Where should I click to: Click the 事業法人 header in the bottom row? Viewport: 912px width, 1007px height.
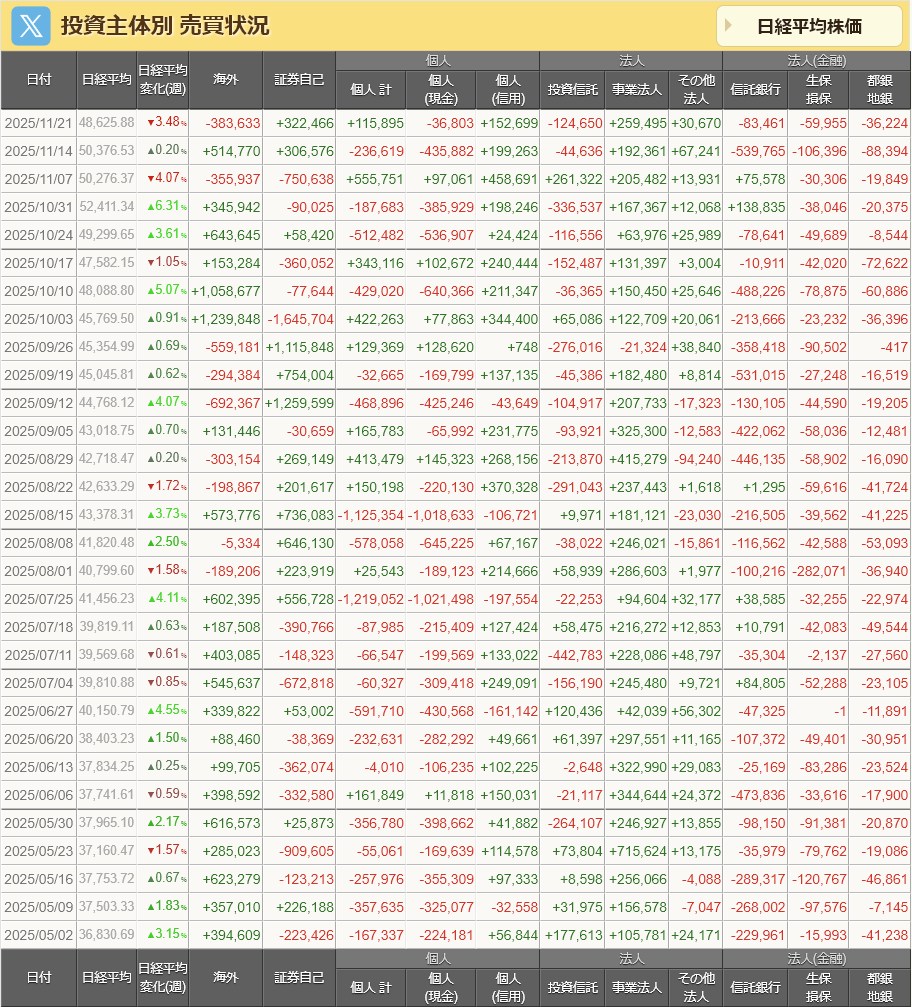637,986
